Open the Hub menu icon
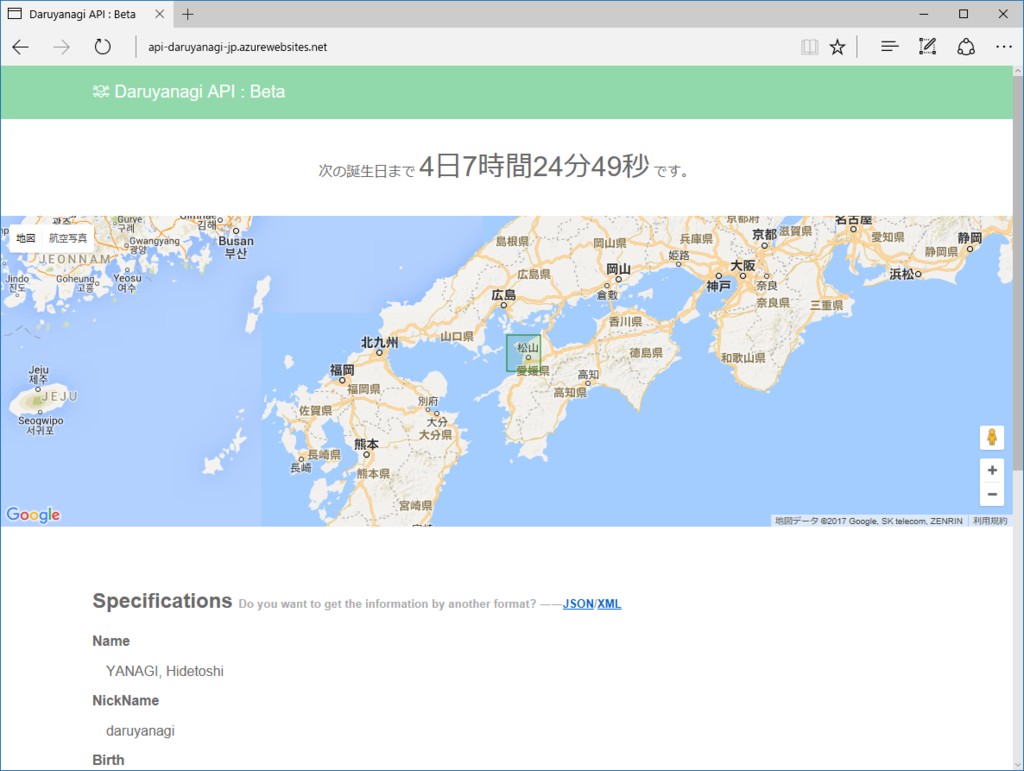1024x771 pixels. [889, 47]
